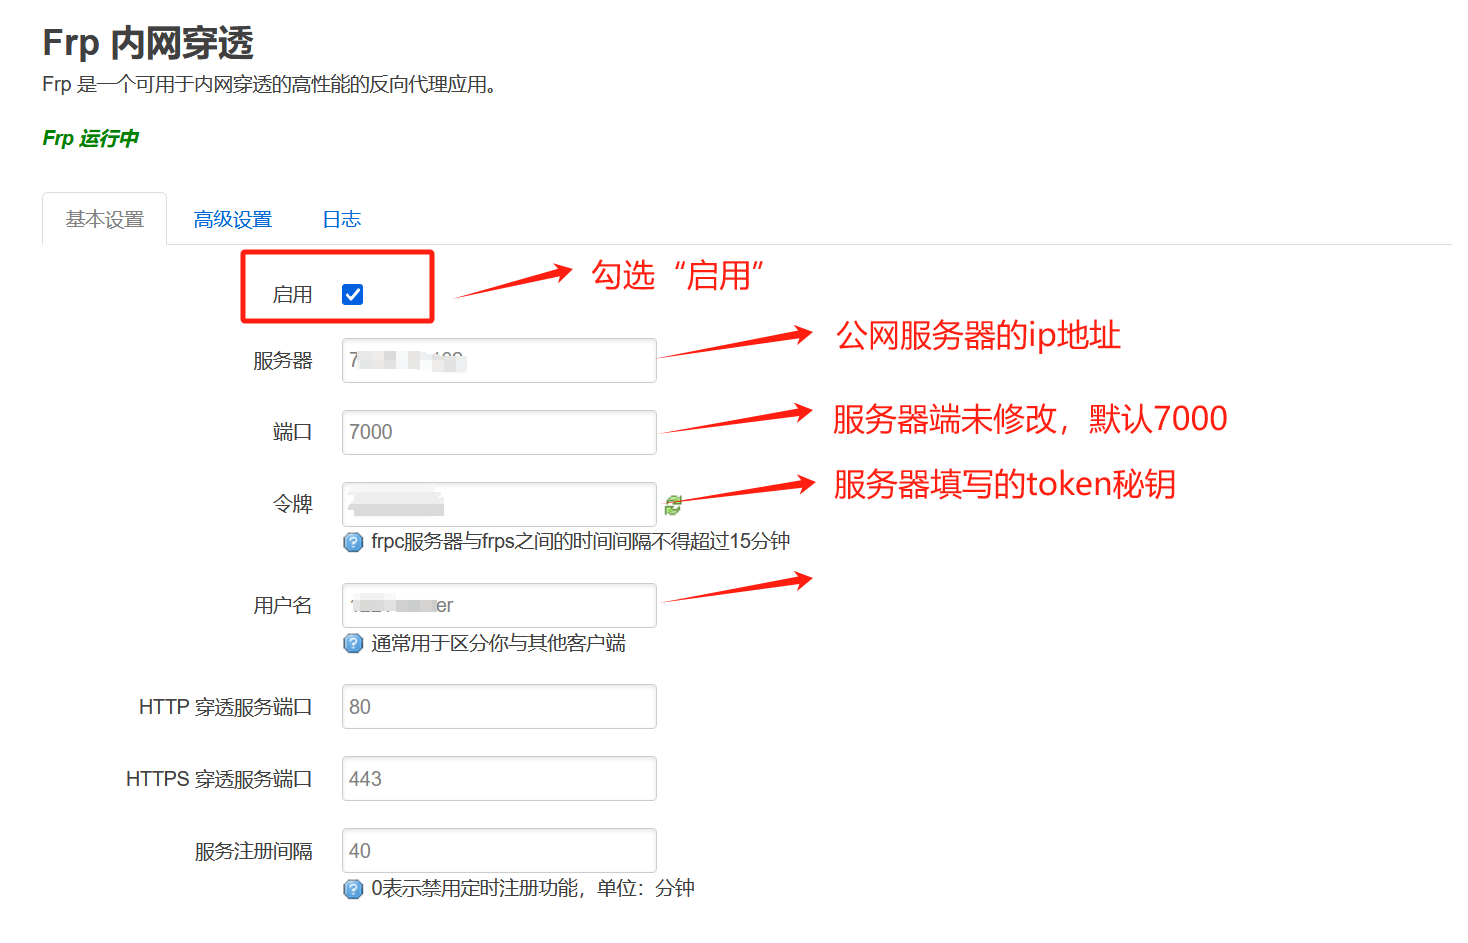
Task: Click hint text 通常用于区分你与其他客户端
Action: coord(498,643)
